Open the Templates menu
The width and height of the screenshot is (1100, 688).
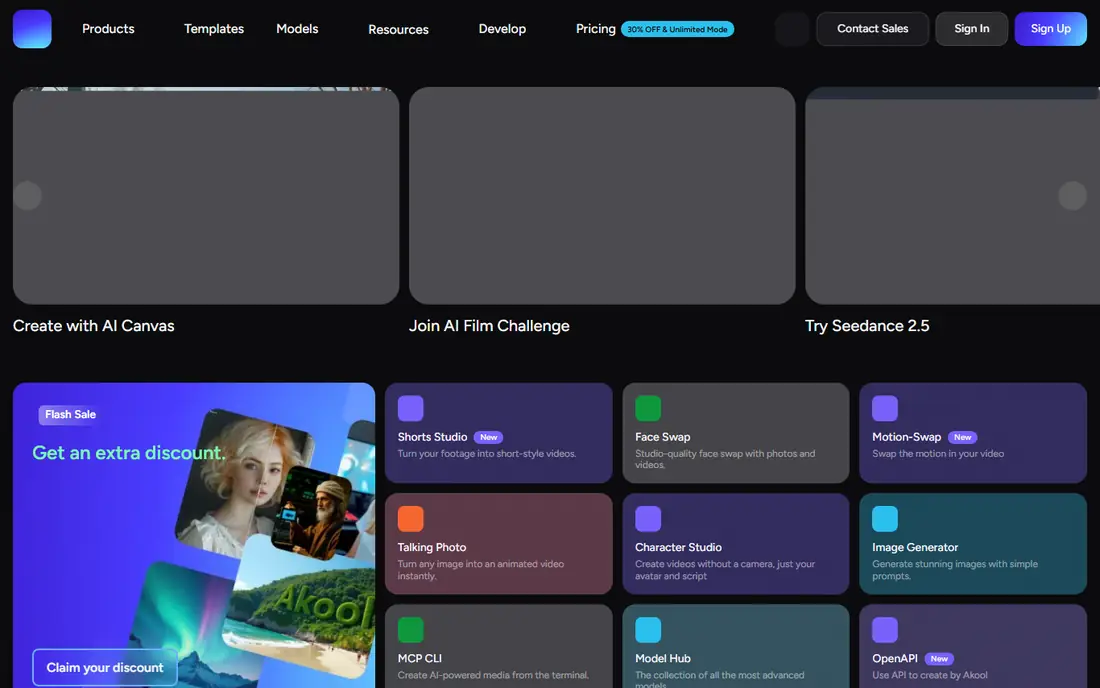coord(214,29)
